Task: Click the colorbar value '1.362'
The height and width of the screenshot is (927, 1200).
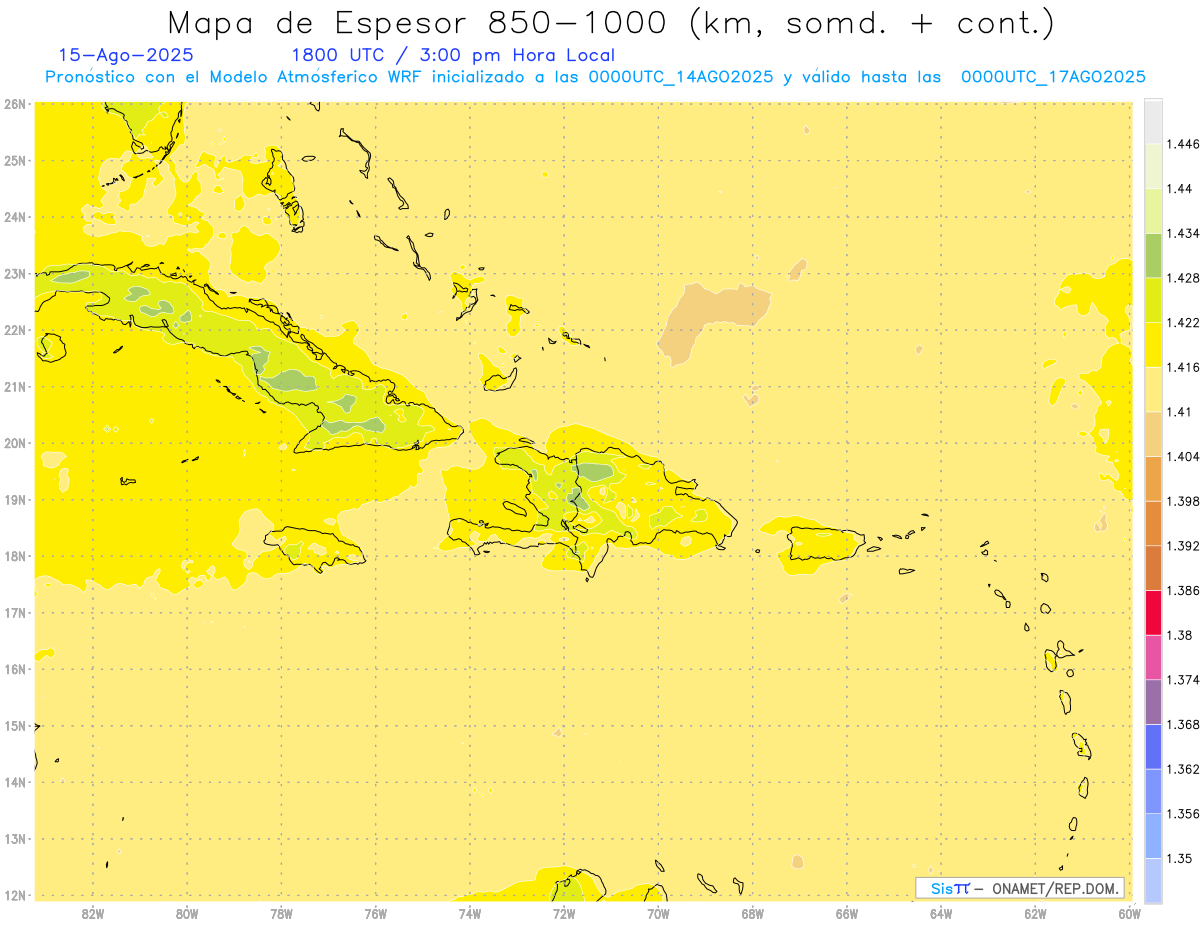Action: point(1183,769)
